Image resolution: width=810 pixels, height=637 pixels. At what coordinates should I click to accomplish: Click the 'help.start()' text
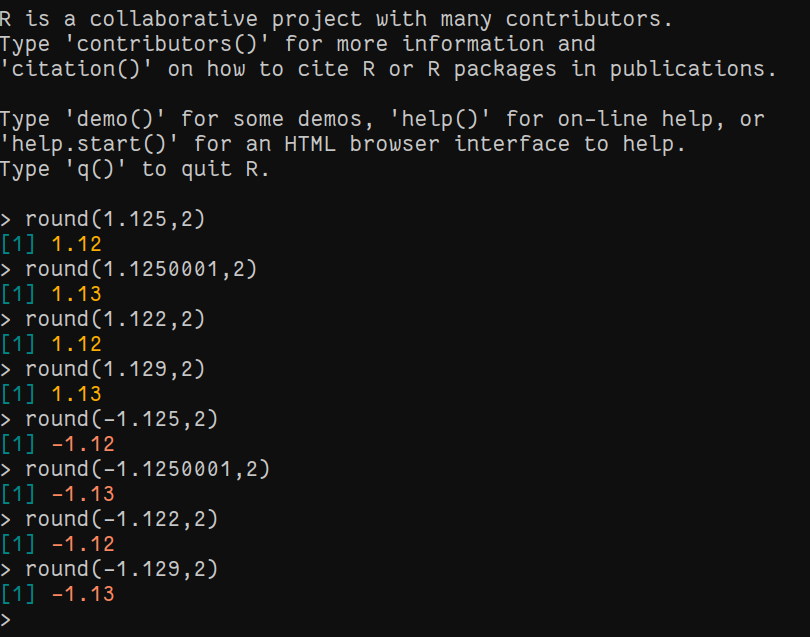pos(91,144)
